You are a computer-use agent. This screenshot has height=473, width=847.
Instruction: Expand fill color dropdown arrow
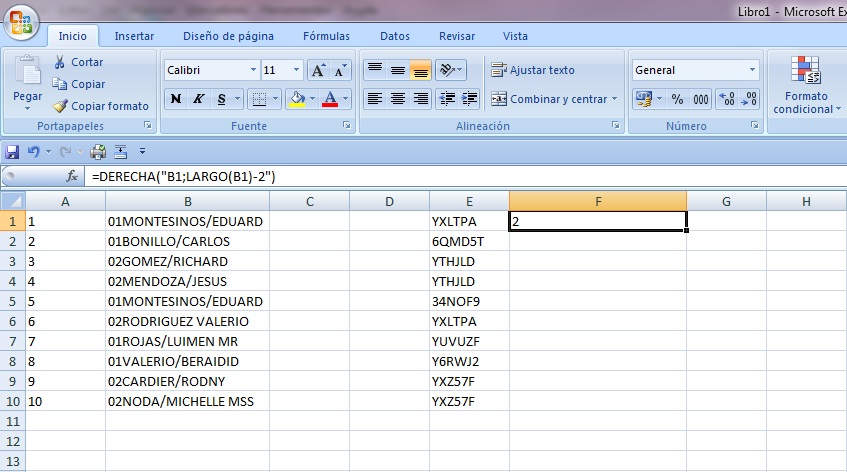[x=312, y=99]
